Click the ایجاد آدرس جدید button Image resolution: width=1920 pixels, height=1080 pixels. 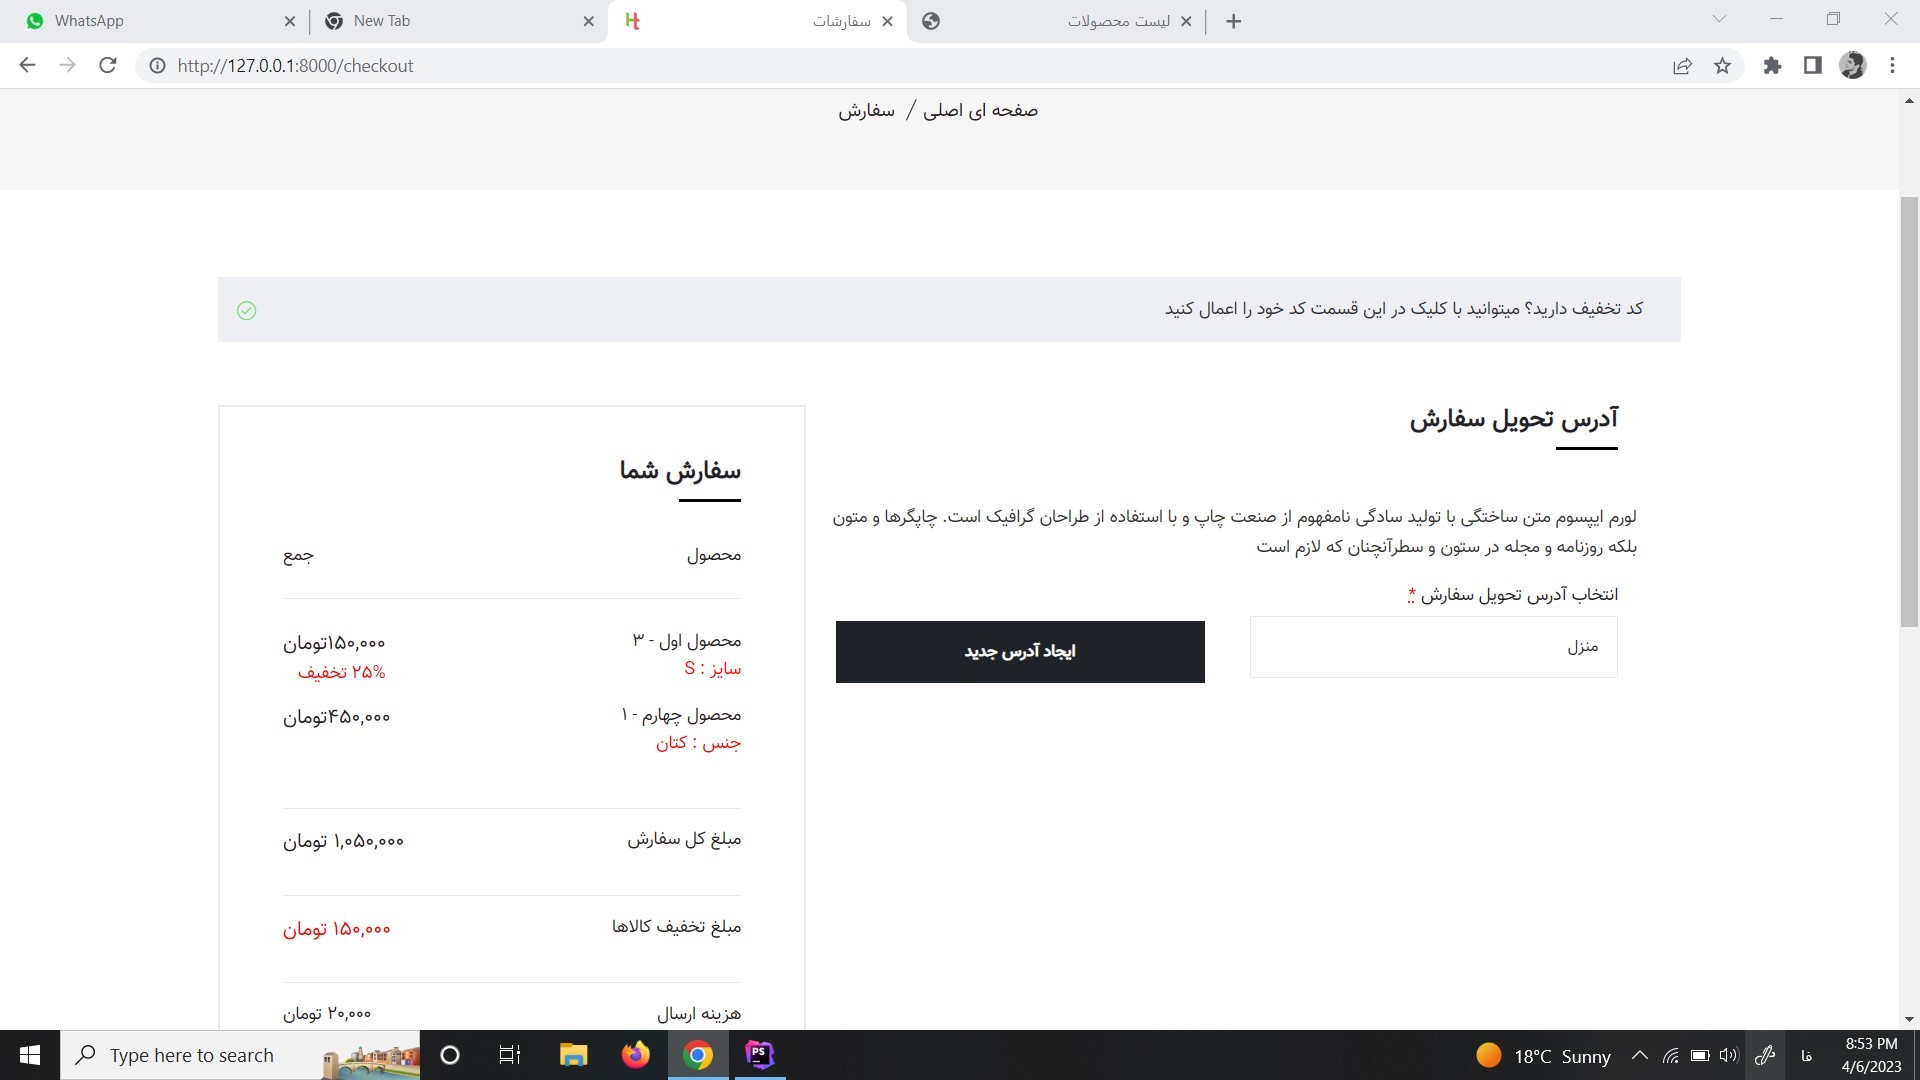(x=1020, y=652)
